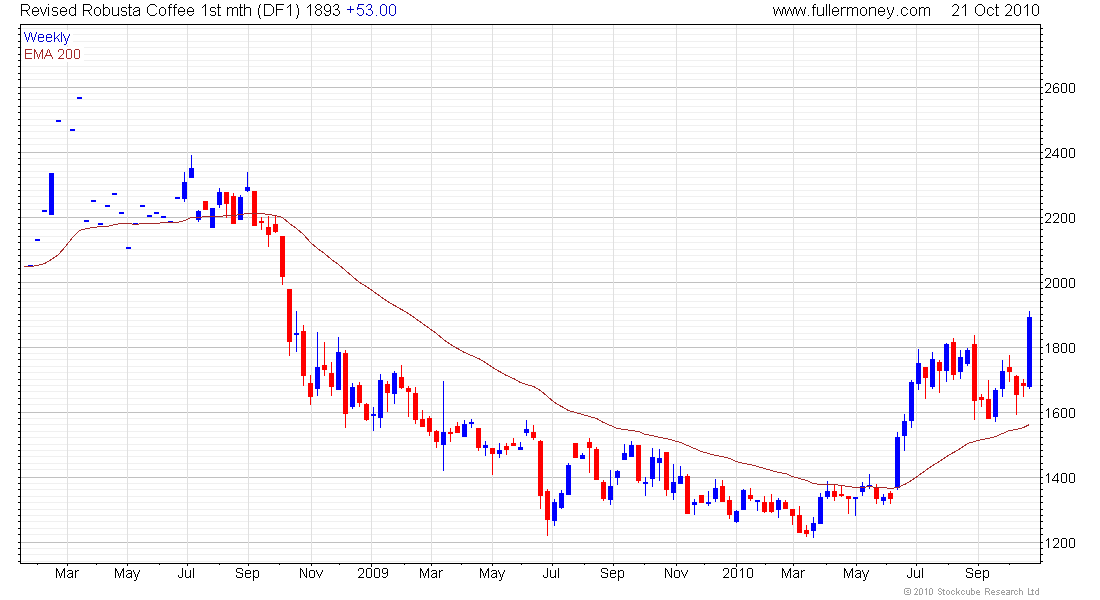Click the 1400 price axis label
1100x600 pixels.
tap(1060, 478)
